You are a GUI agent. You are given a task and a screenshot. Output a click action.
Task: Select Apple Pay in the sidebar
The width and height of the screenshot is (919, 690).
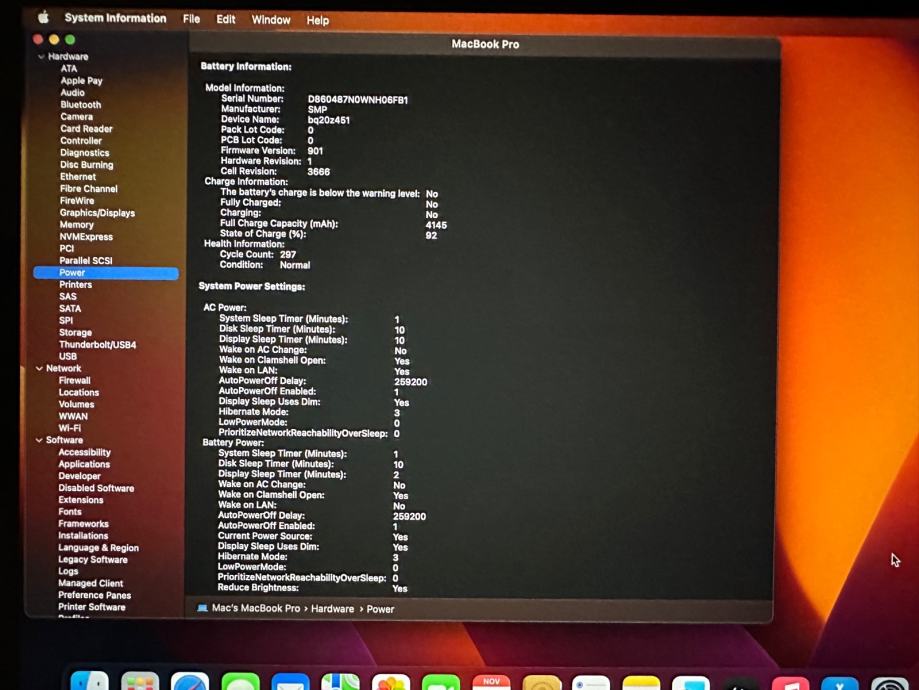(81, 81)
